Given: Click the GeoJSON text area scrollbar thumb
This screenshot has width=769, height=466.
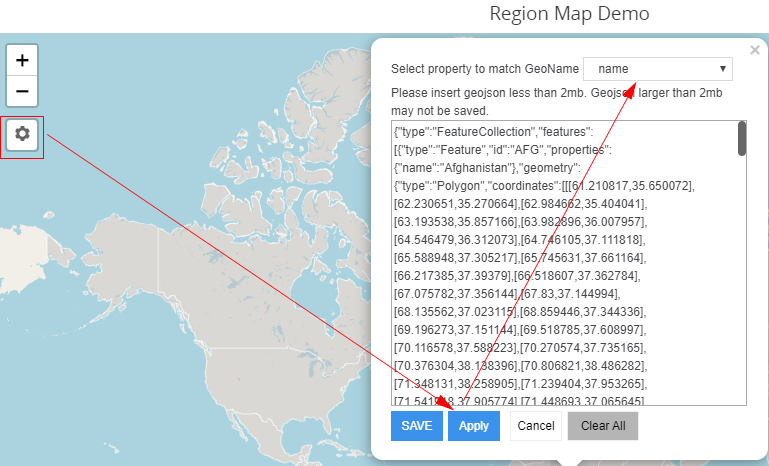Looking at the screenshot, I should point(742,139).
